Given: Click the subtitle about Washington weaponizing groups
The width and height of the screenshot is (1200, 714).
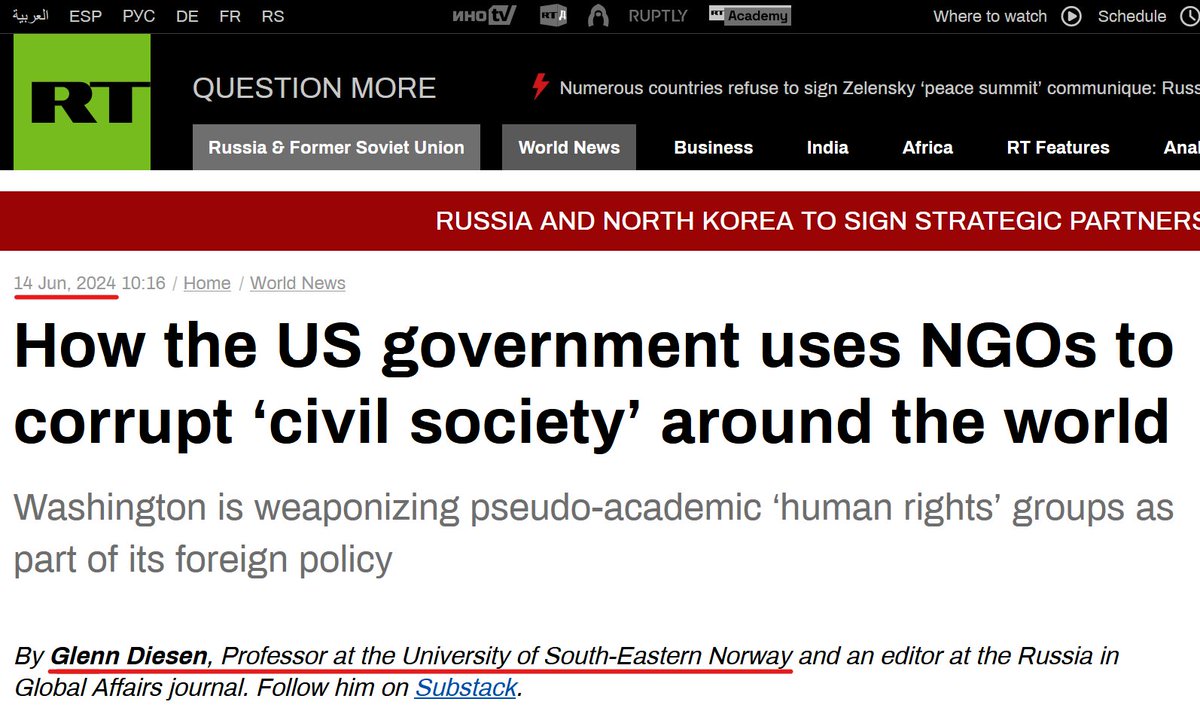Looking at the screenshot, I should pos(593,533).
